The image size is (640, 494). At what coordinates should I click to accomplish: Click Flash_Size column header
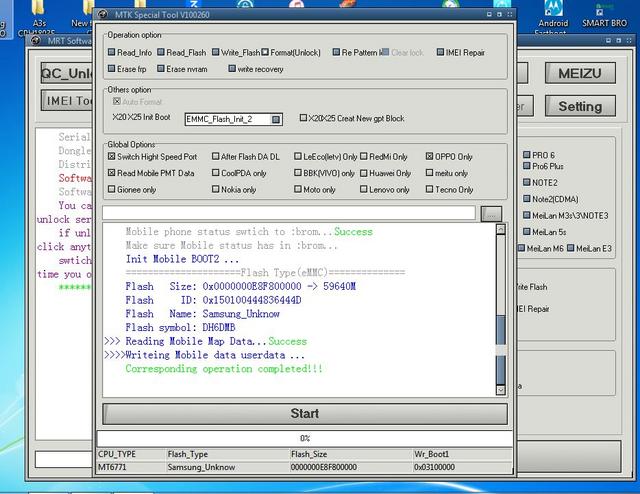[x=309, y=454]
